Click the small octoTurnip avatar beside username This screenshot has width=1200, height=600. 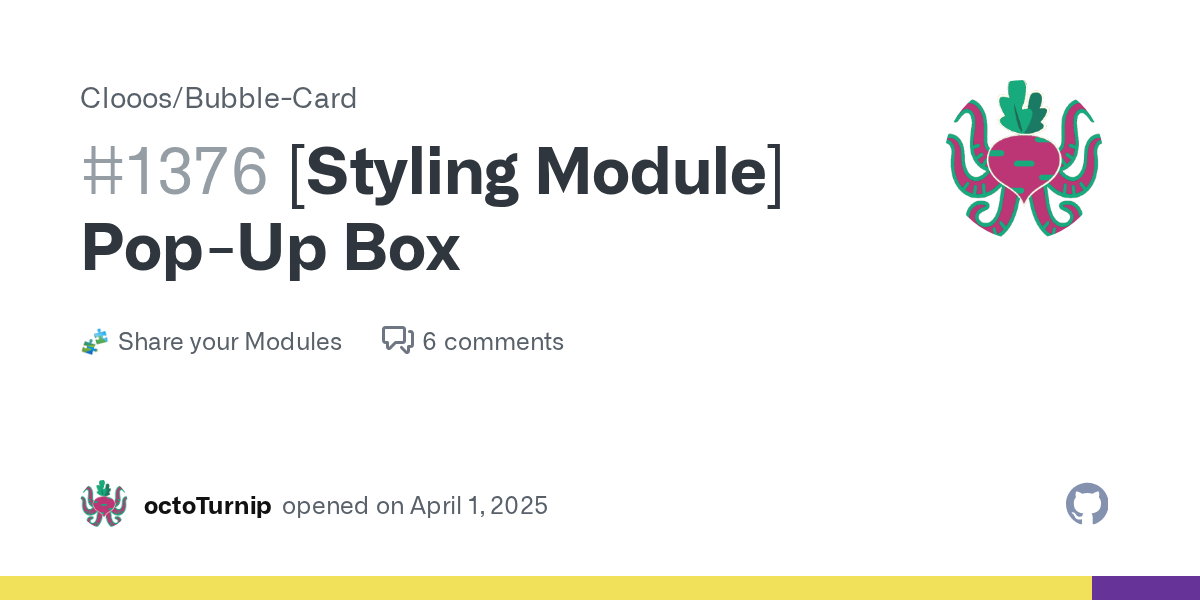pos(104,505)
